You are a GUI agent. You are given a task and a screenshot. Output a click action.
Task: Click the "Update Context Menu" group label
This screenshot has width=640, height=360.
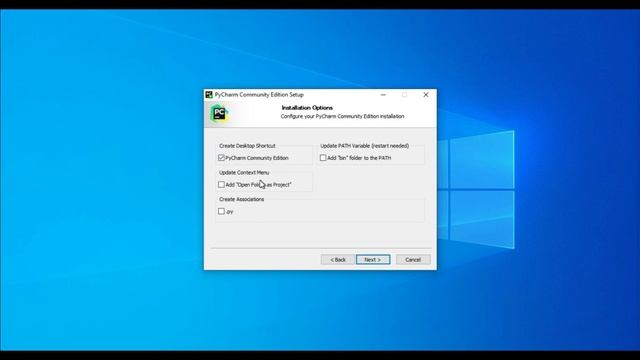(244, 173)
